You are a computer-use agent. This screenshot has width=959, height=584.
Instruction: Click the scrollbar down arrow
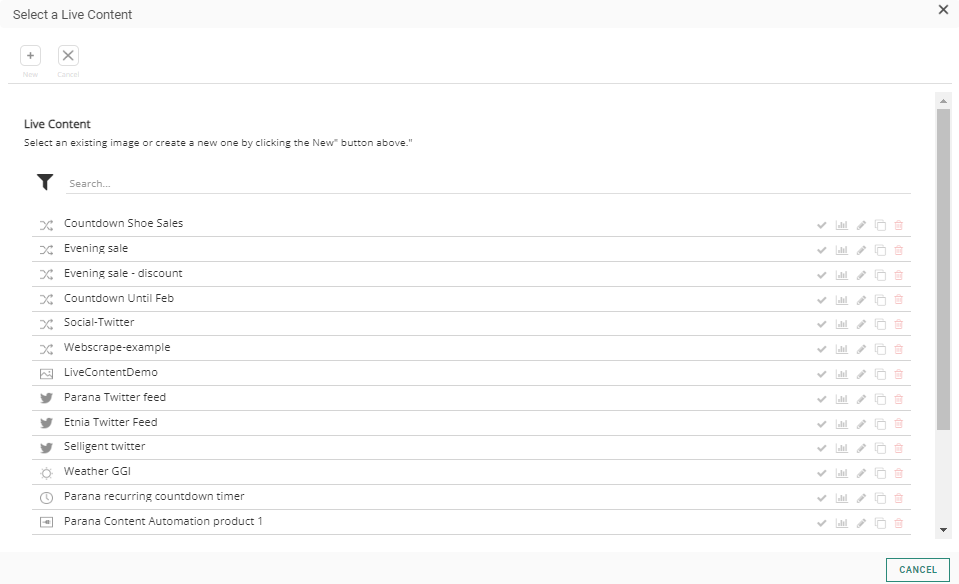tap(943, 529)
